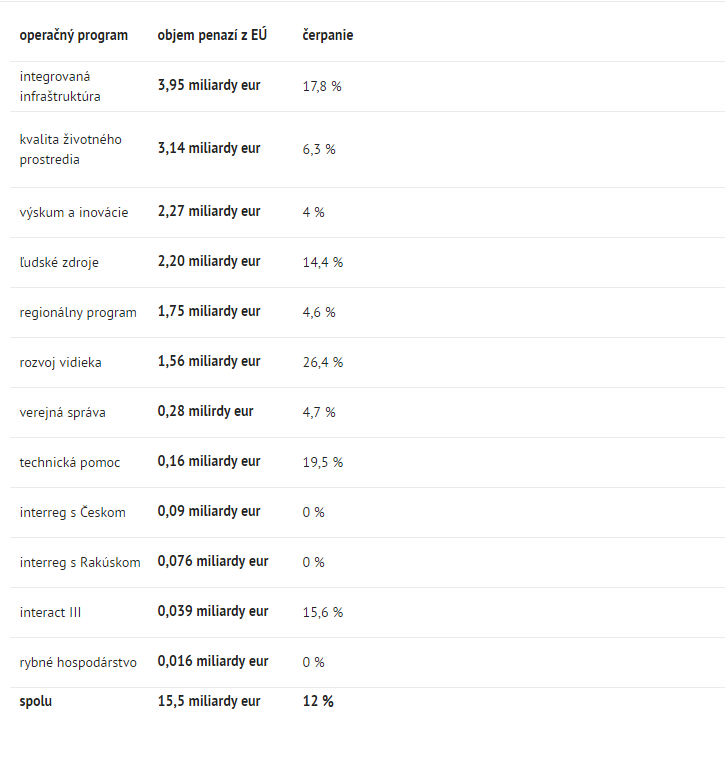Click the 'objem penazí z EÚ' header
Image resolution: width=725 pixels, height=776 pixels.
(211, 35)
